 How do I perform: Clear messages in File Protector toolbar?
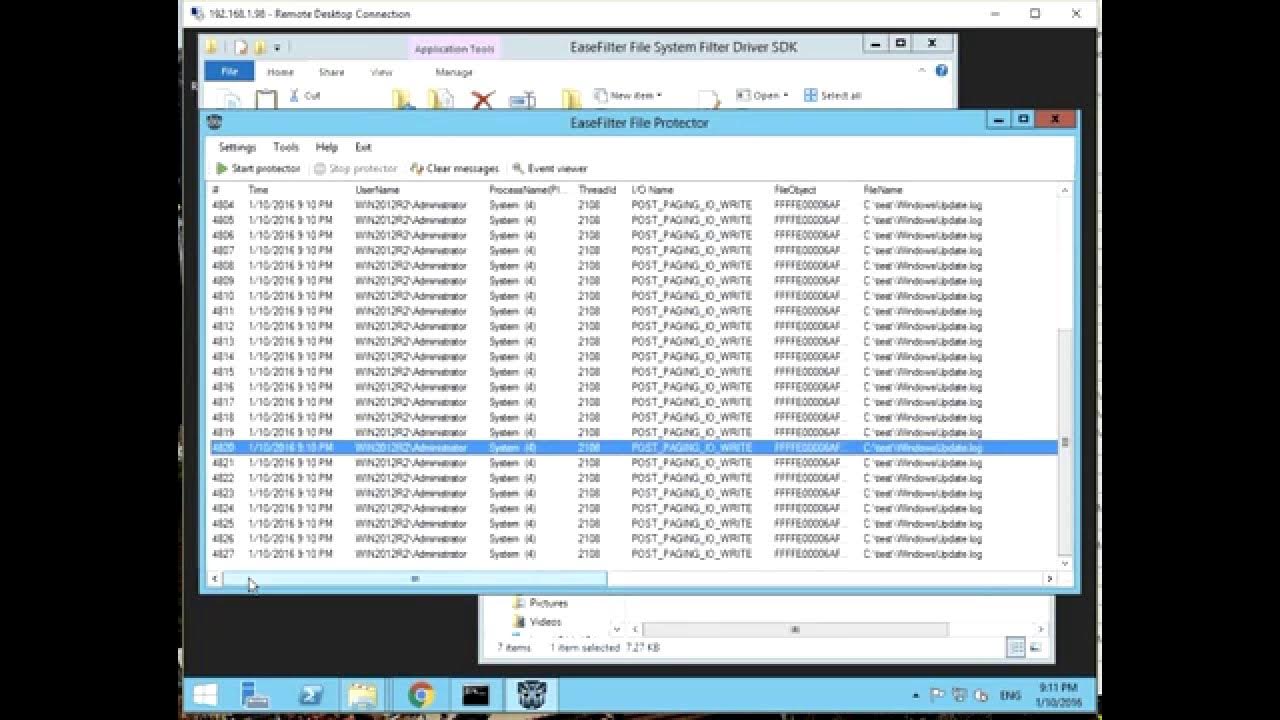point(454,169)
